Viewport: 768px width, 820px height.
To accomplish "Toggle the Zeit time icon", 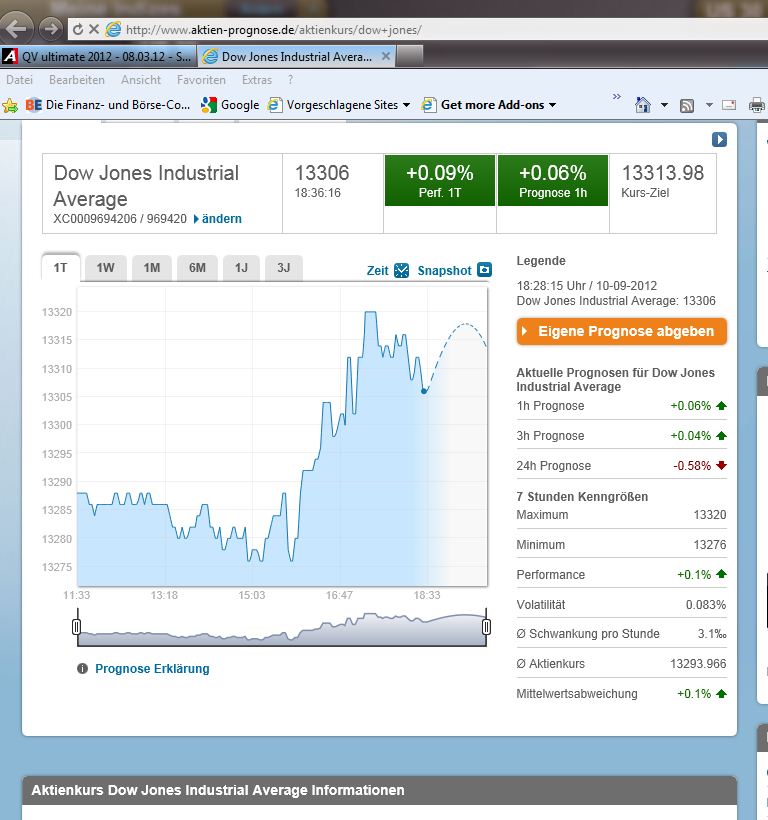I will click(x=401, y=270).
